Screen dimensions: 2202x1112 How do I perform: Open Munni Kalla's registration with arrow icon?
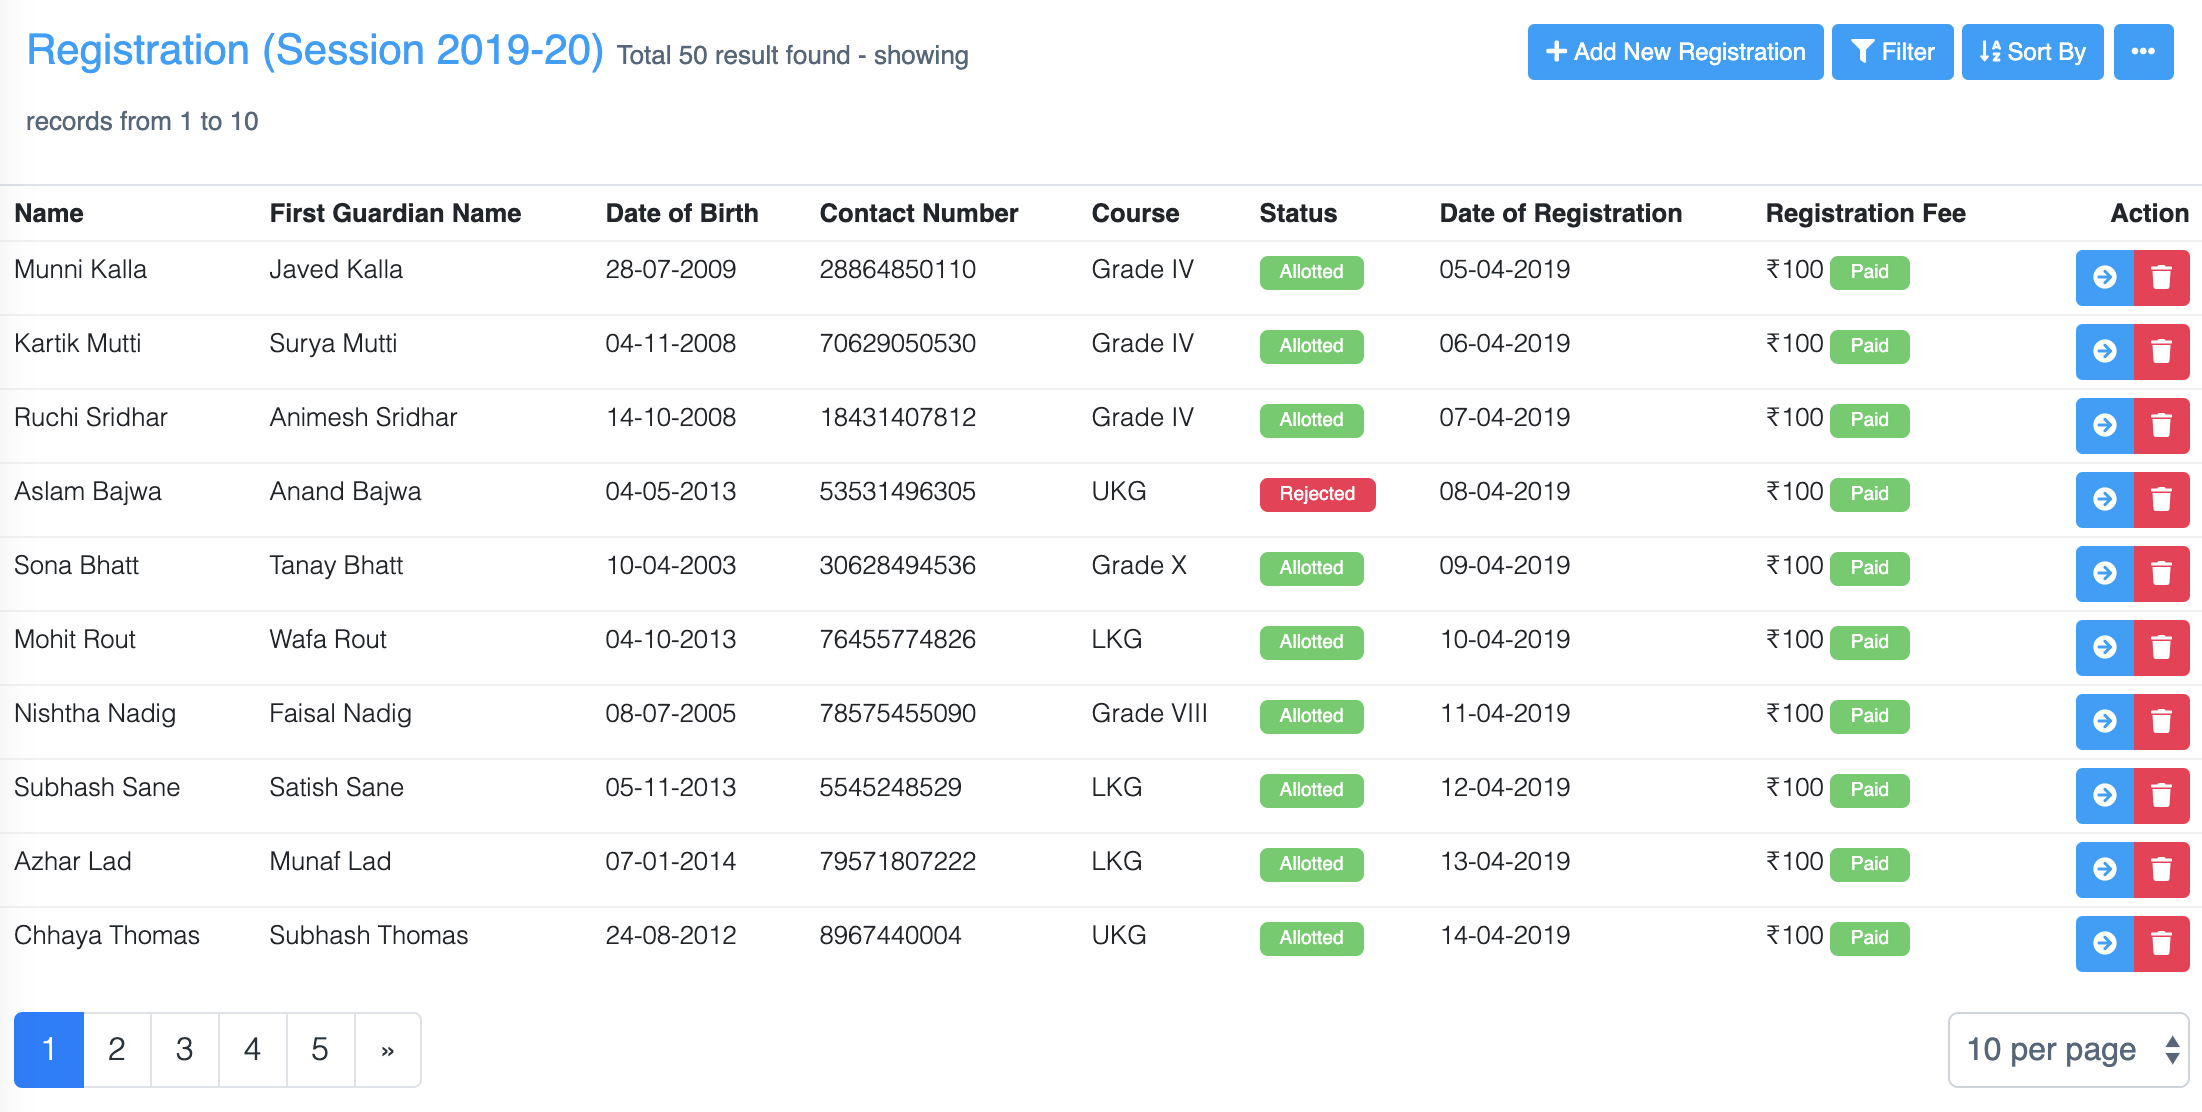[2104, 278]
